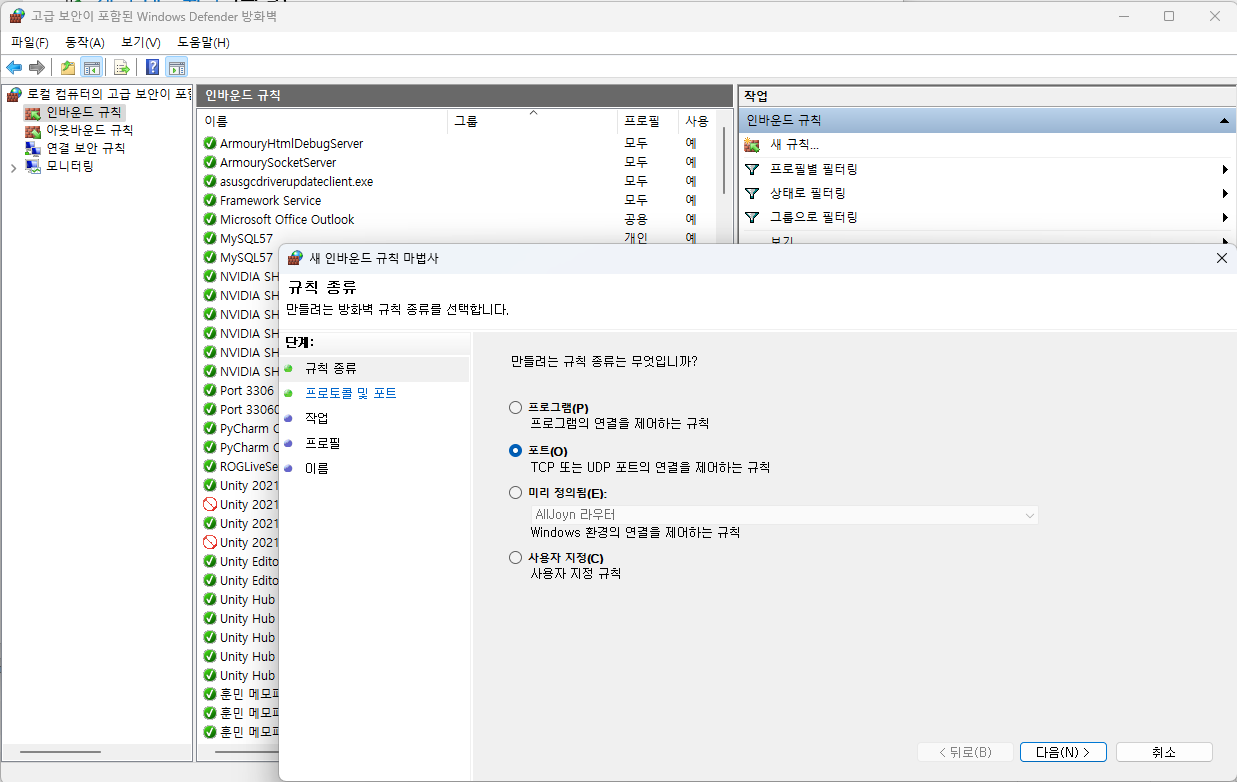Click the funnel icon for 그룹으로 필터링

tap(752, 217)
